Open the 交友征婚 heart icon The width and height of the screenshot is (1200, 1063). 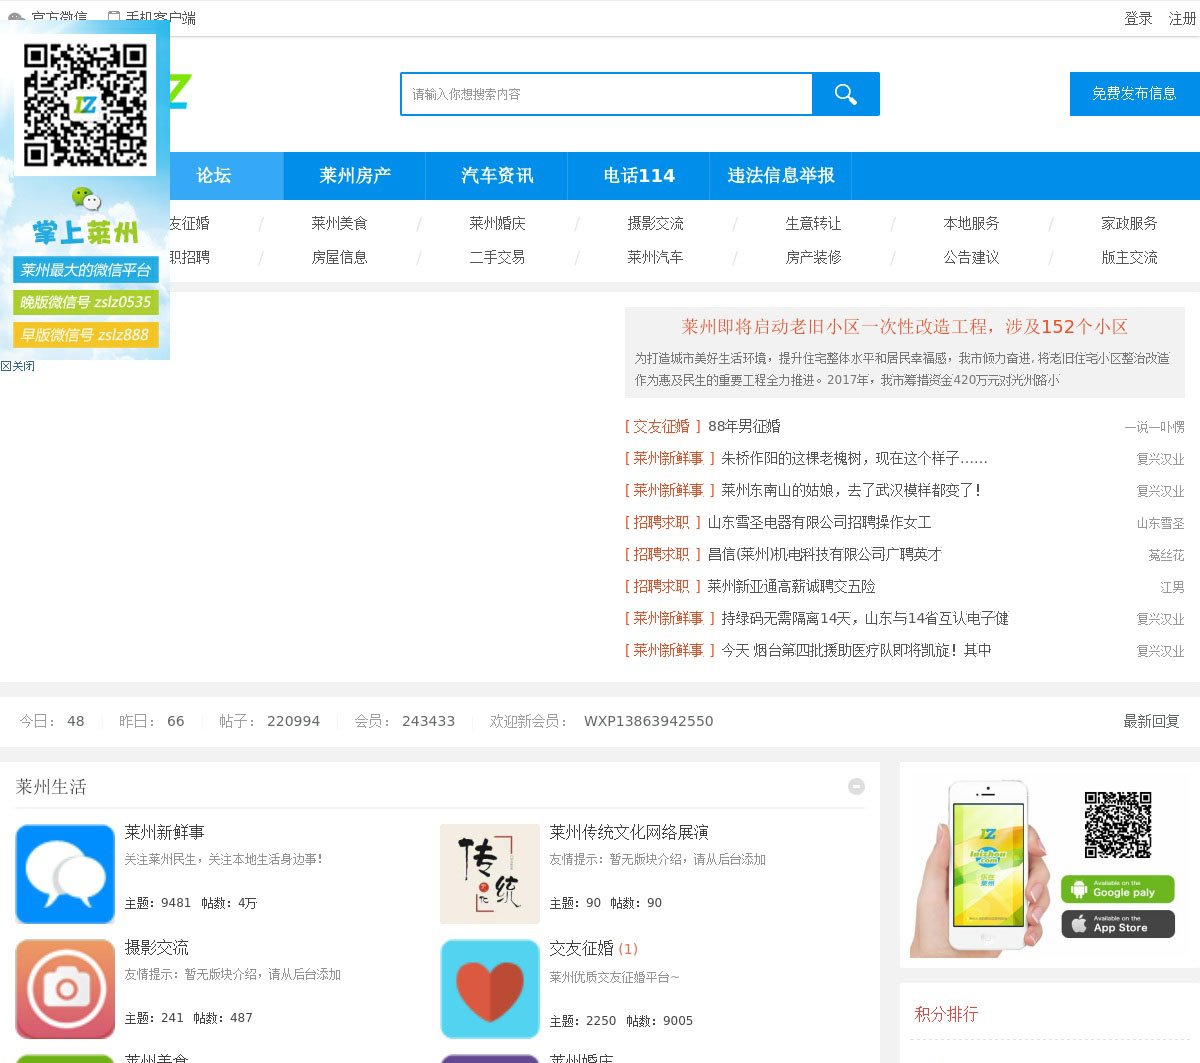click(490, 988)
